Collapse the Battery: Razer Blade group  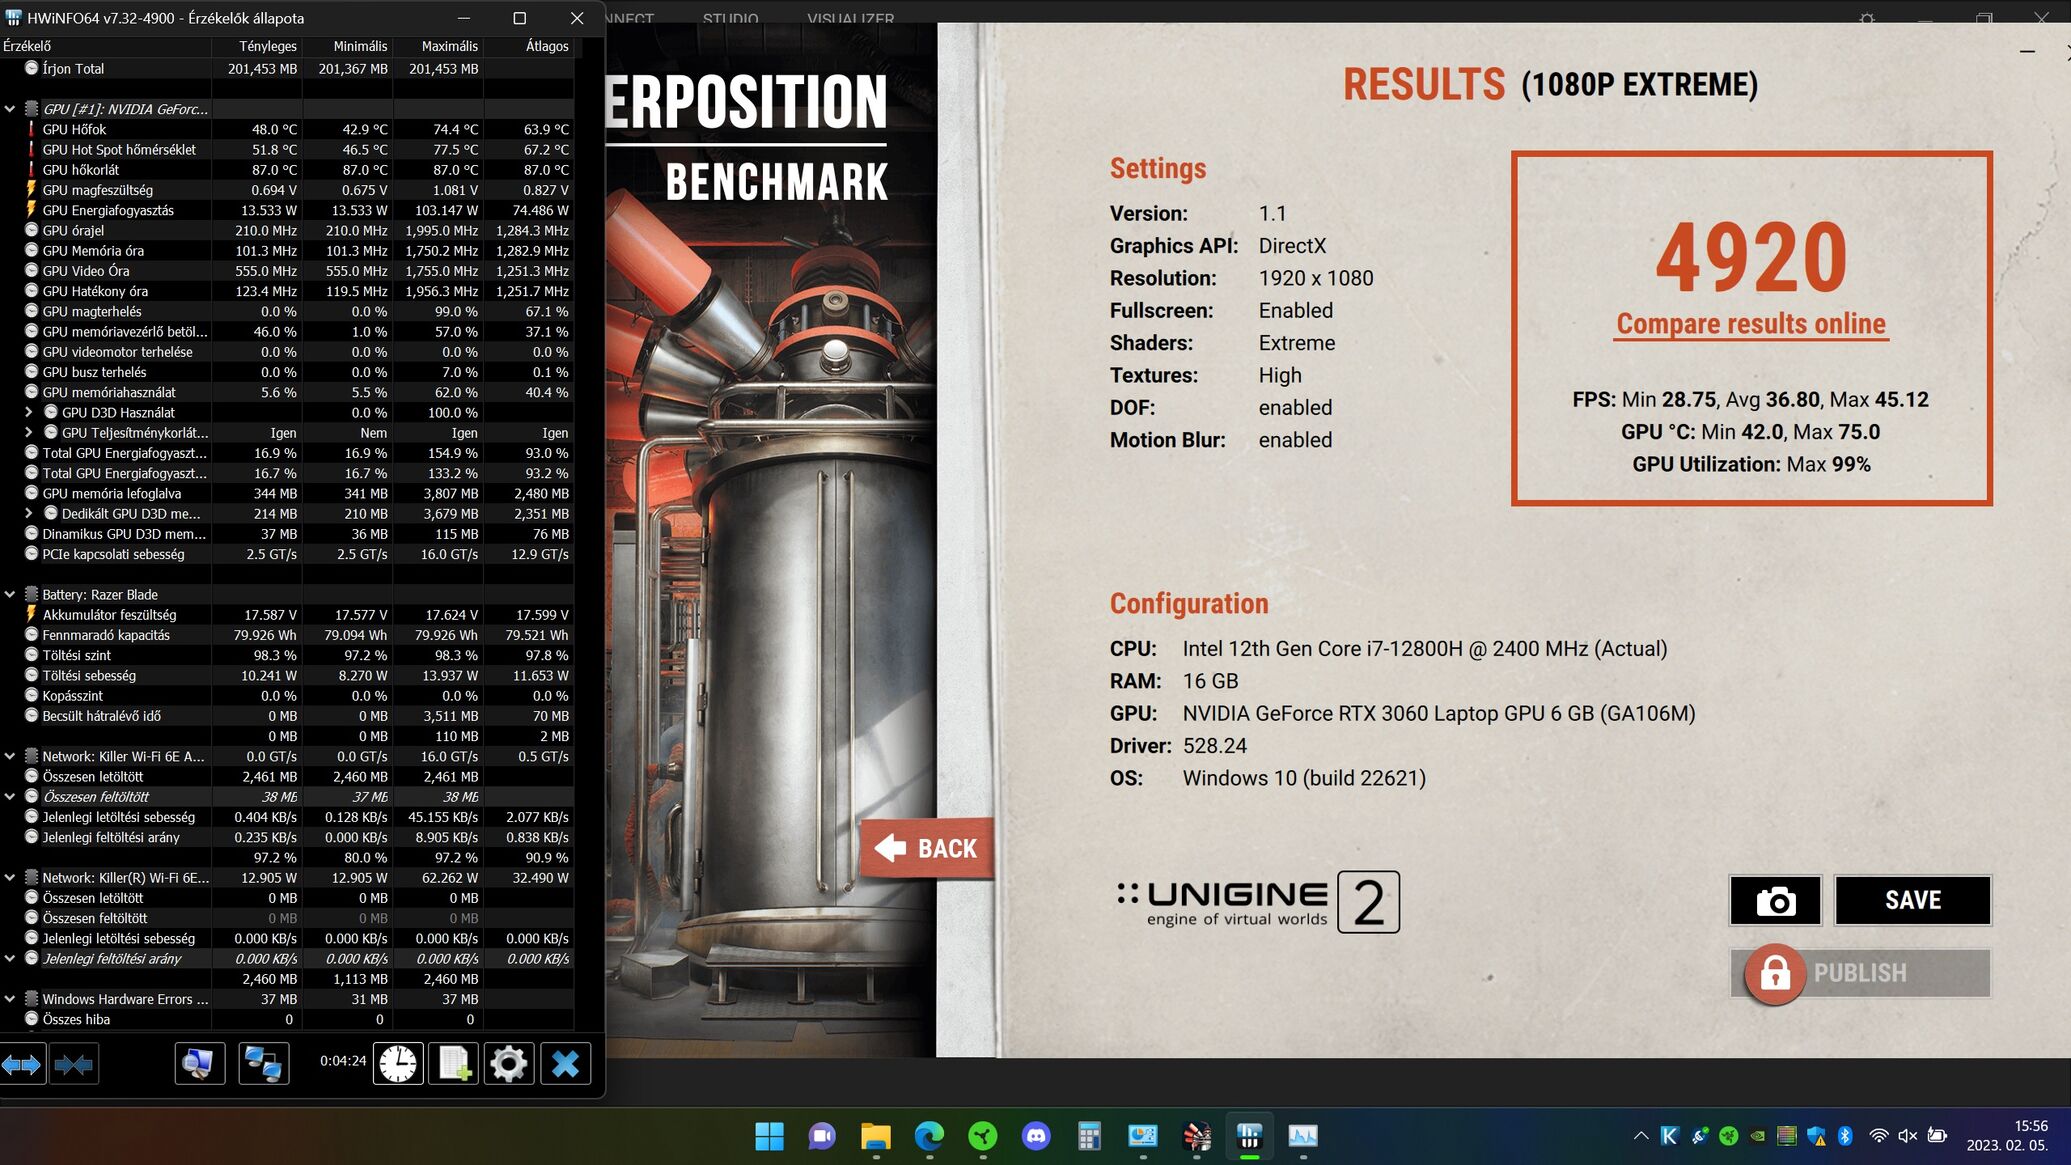pos(10,594)
